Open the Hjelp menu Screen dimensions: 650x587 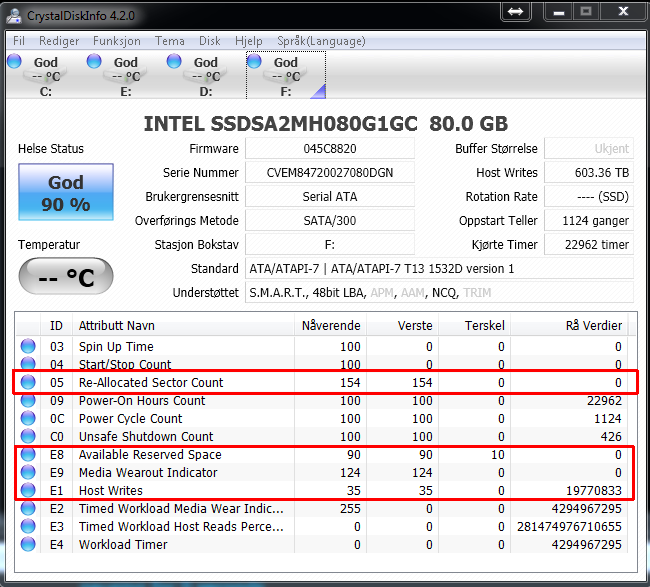click(x=249, y=41)
